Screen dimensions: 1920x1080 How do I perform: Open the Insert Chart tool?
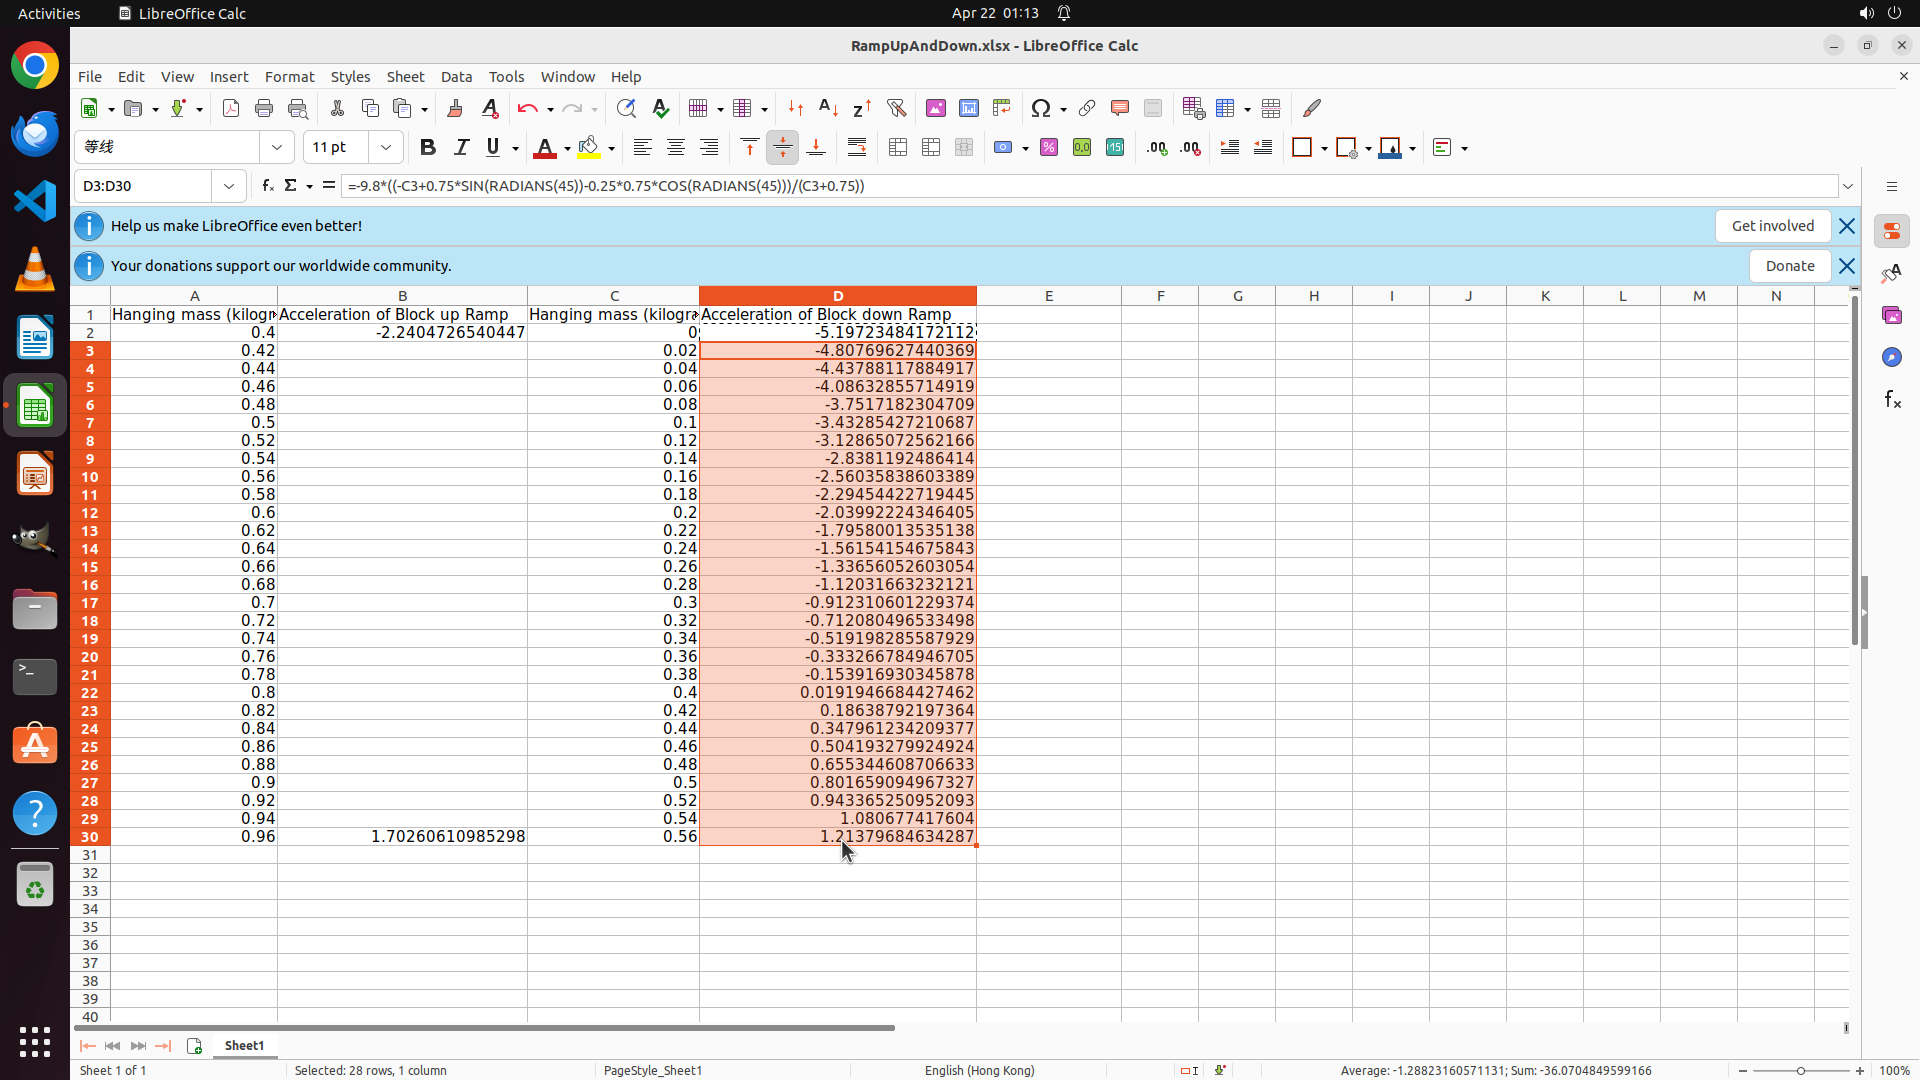tap(968, 108)
